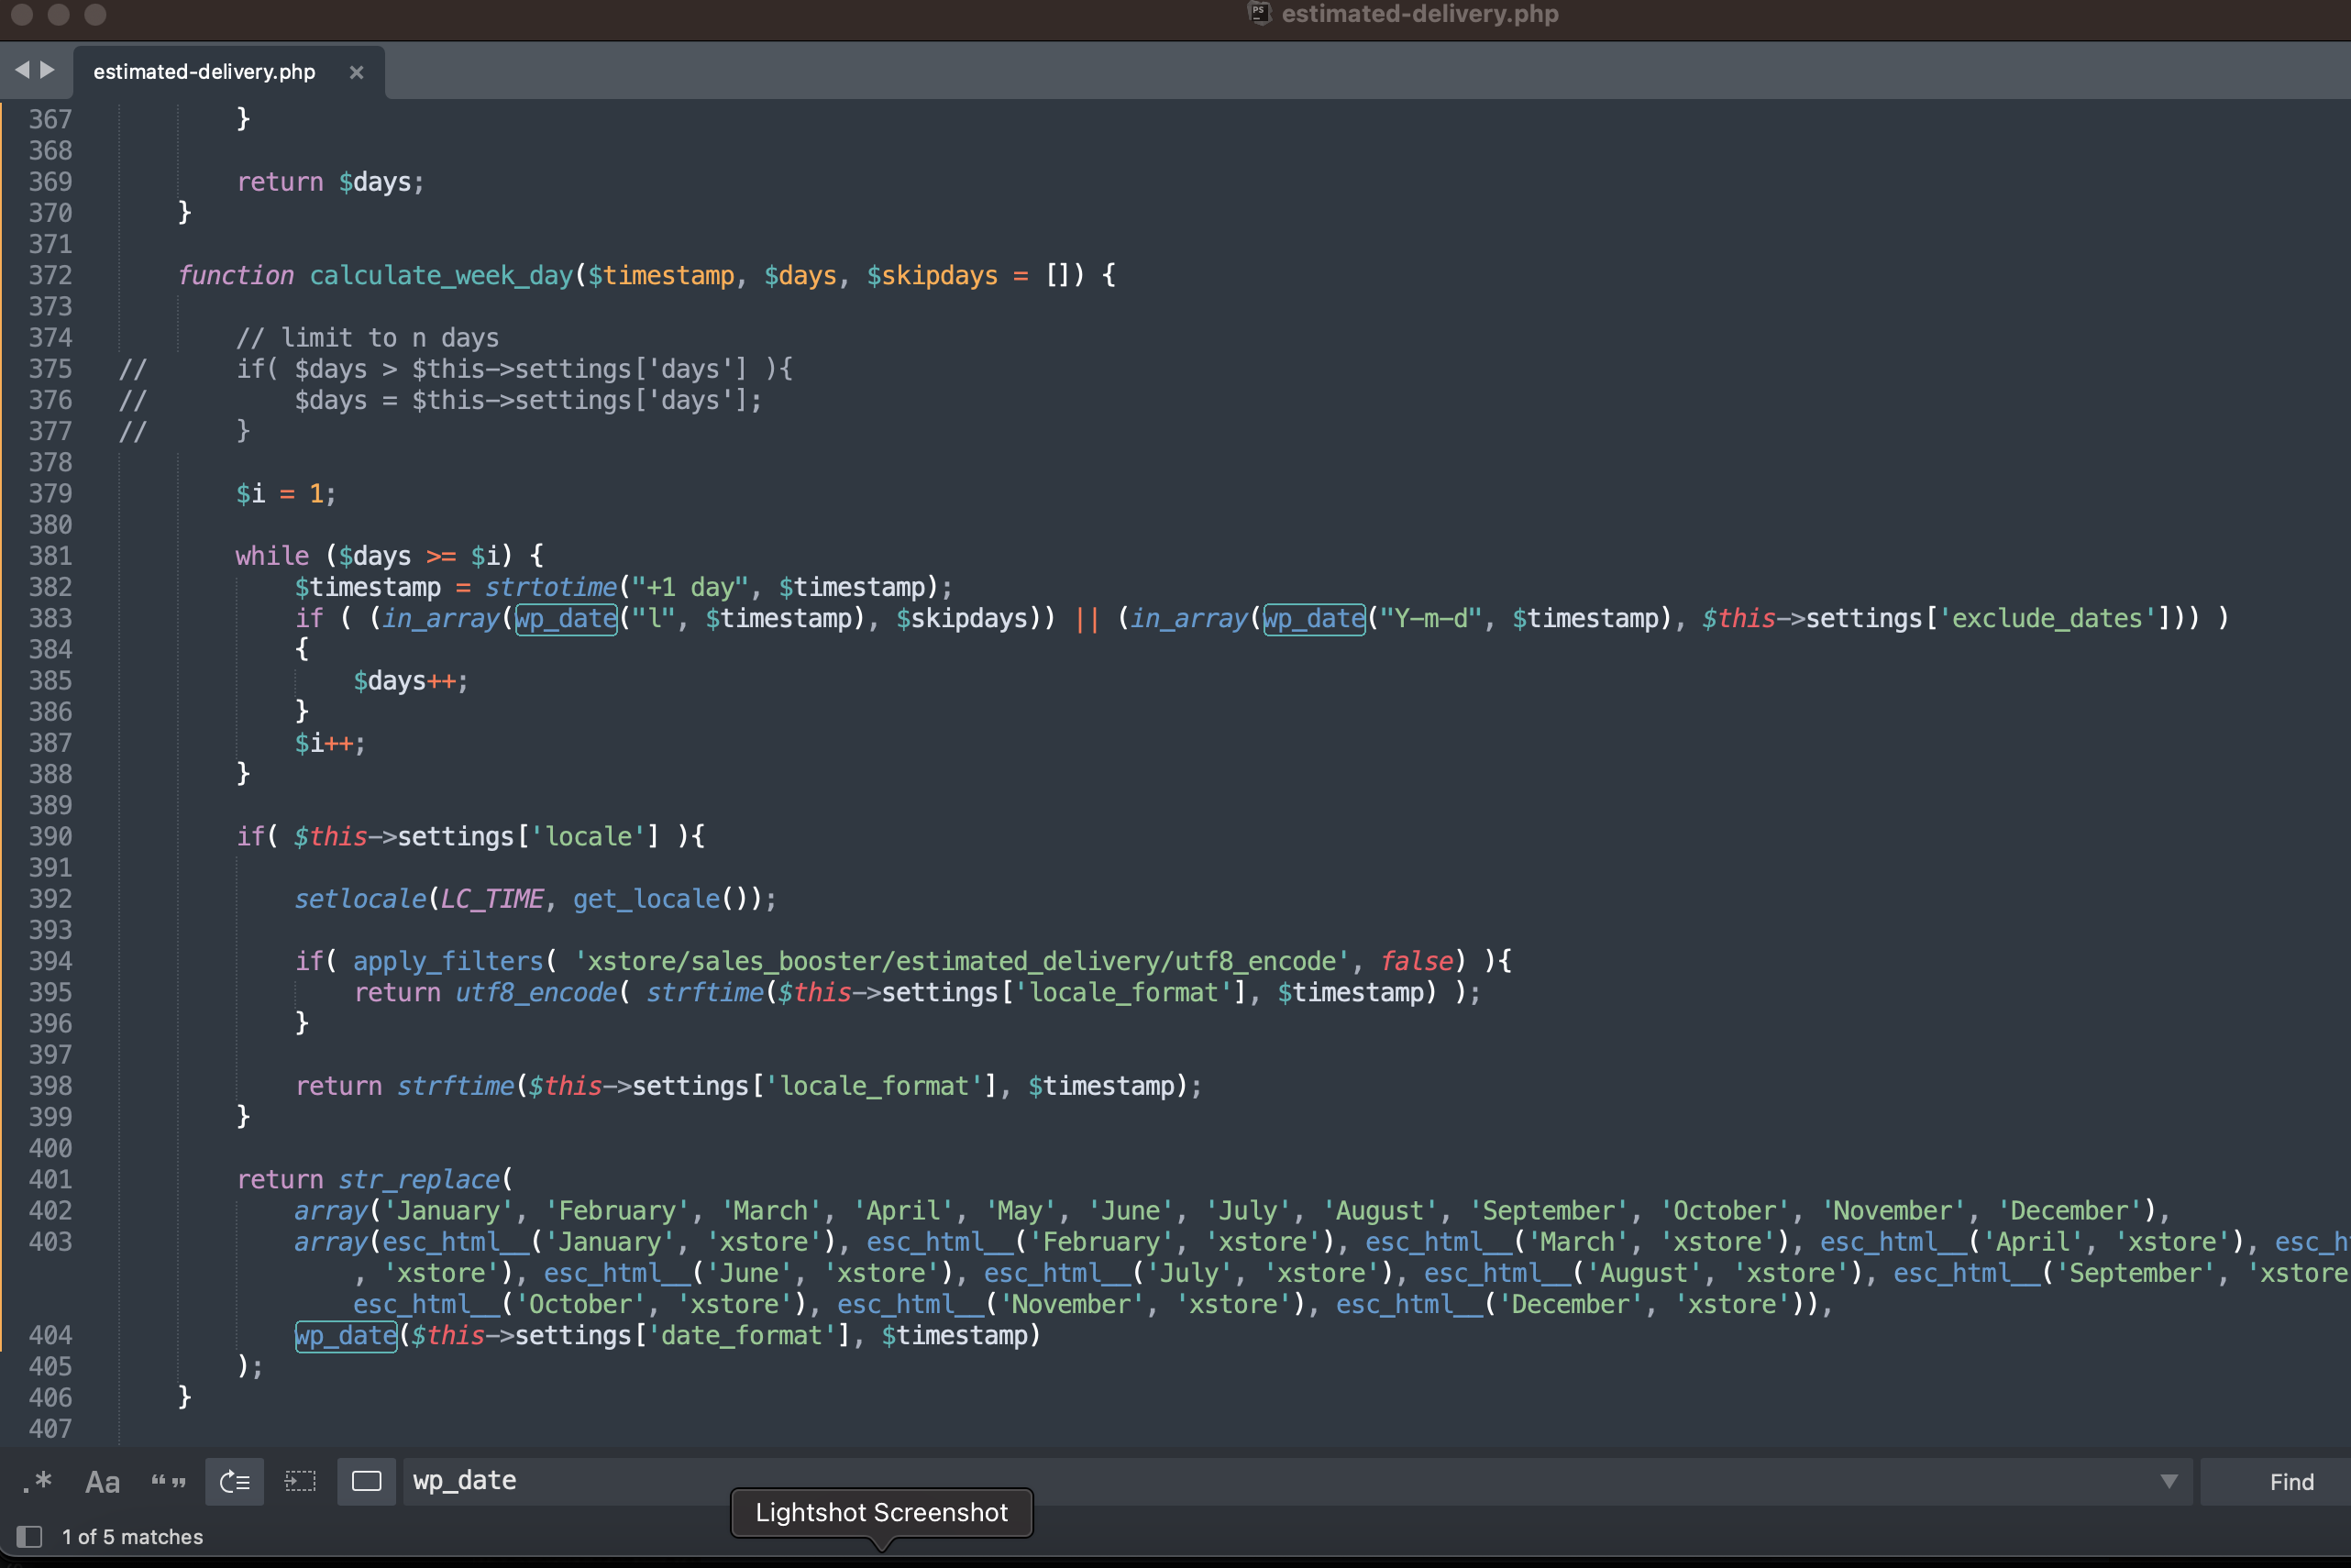Click '$days++;' on line 385
The width and height of the screenshot is (2351, 1568).
click(410, 681)
